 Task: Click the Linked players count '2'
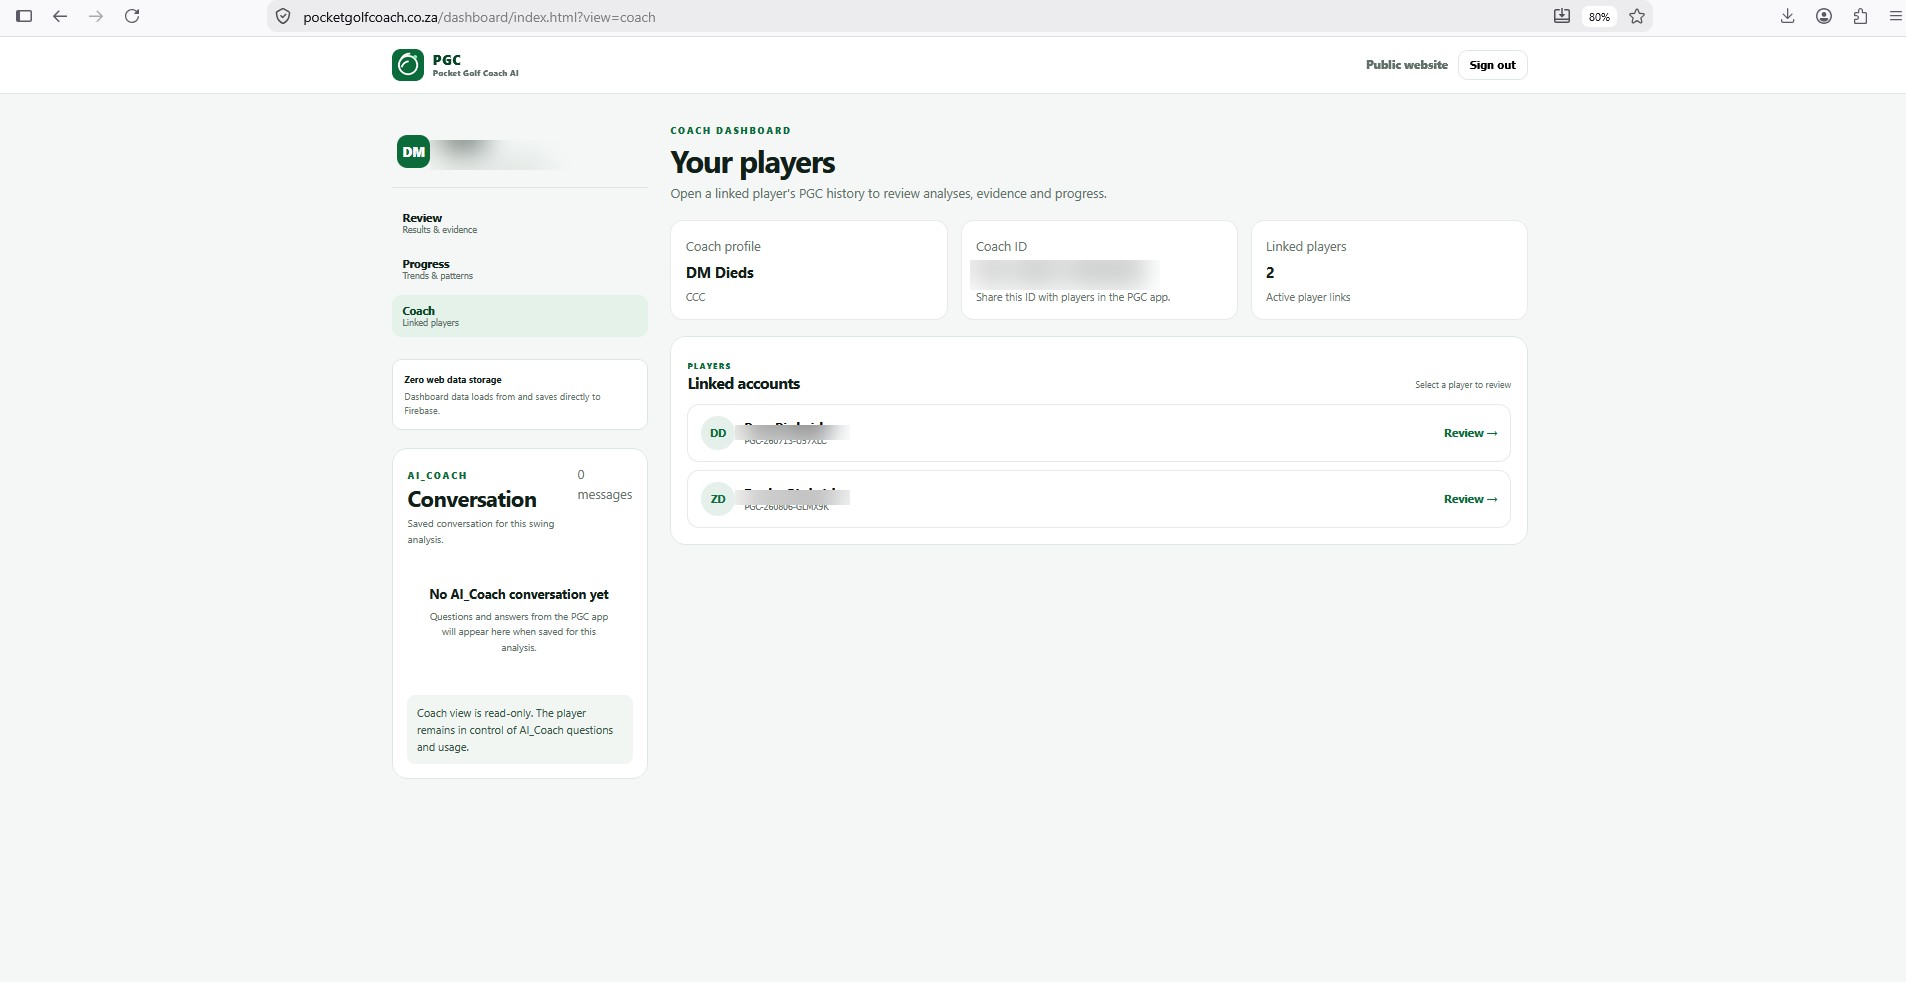coord(1270,273)
